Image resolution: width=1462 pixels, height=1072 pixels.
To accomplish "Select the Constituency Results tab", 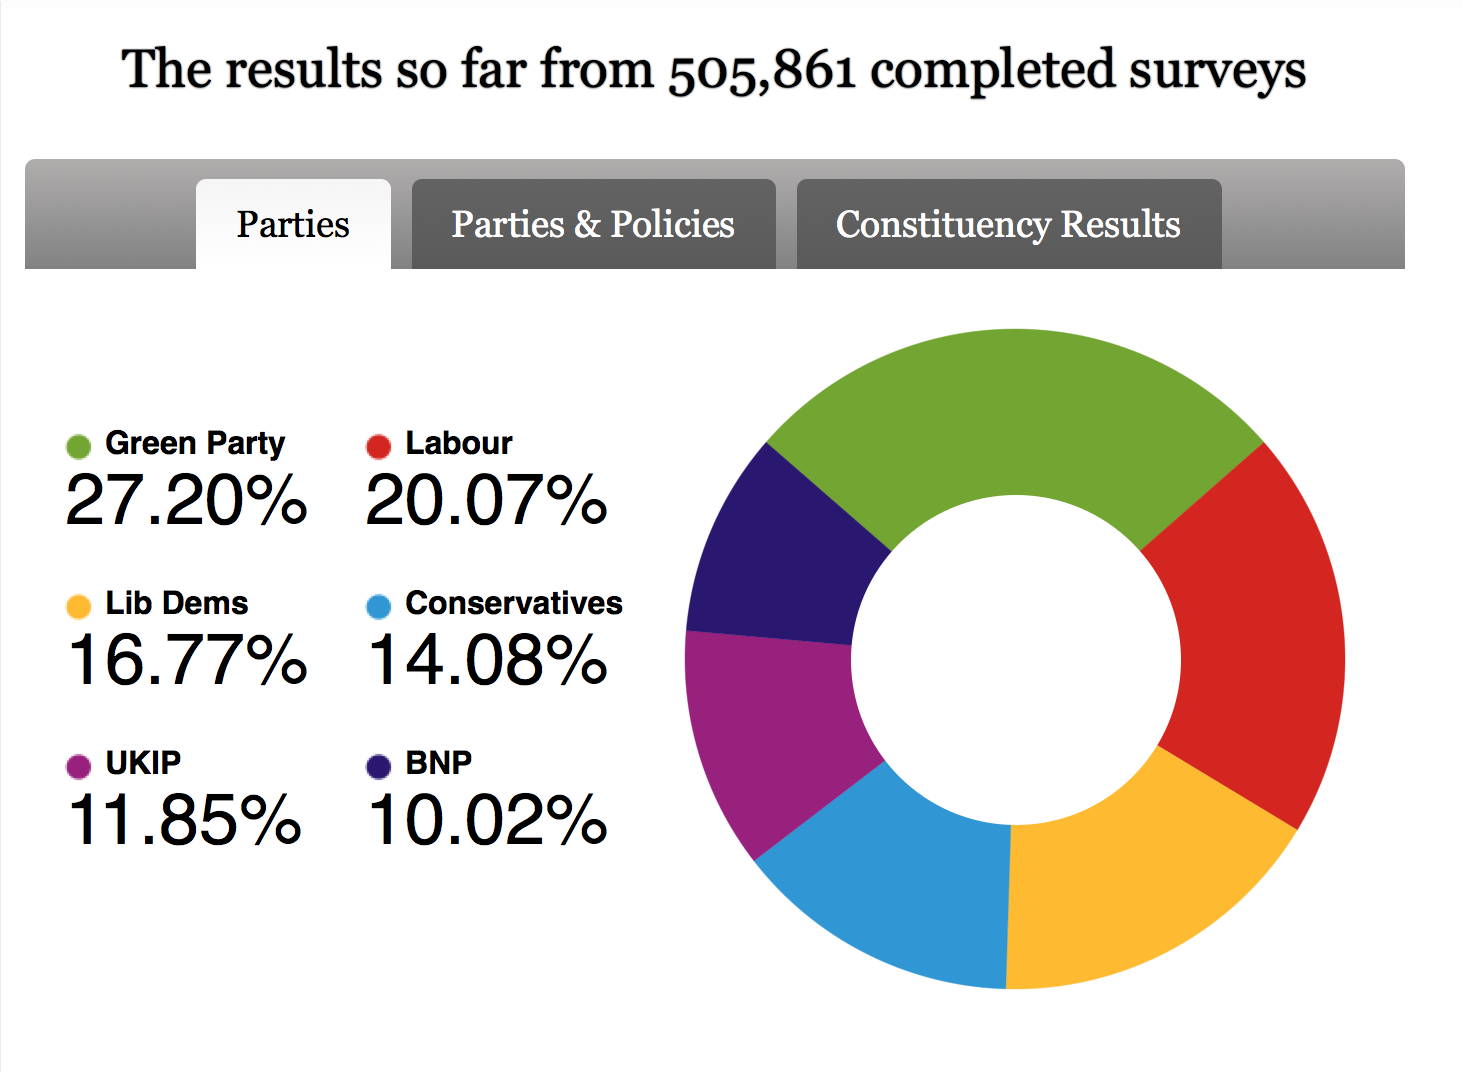I will tap(1008, 225).
